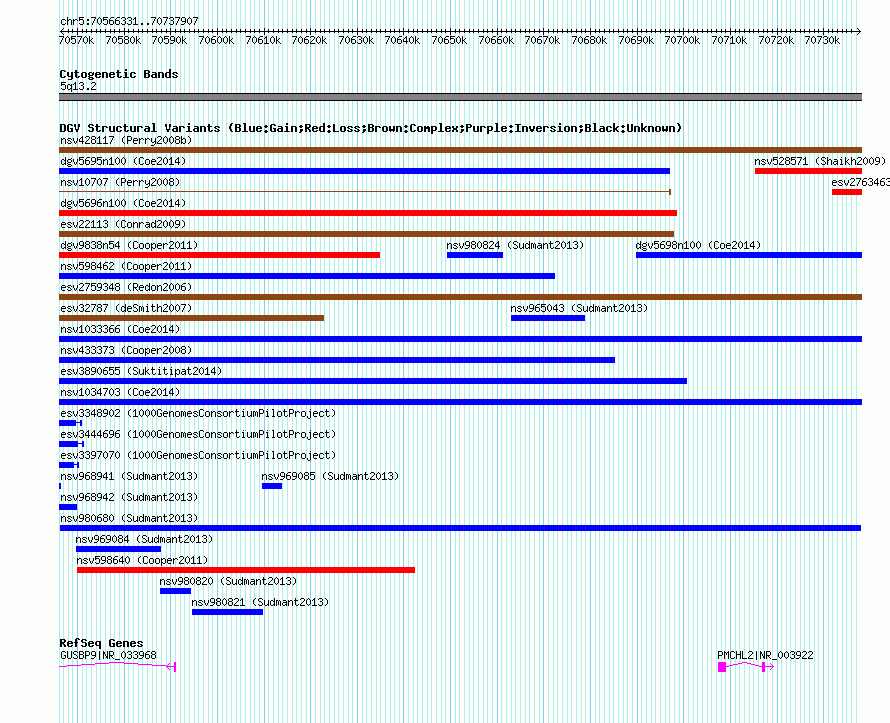Click the blue nsv969085 gain bar
Screen dimensions: 890x723
(272, 486)
